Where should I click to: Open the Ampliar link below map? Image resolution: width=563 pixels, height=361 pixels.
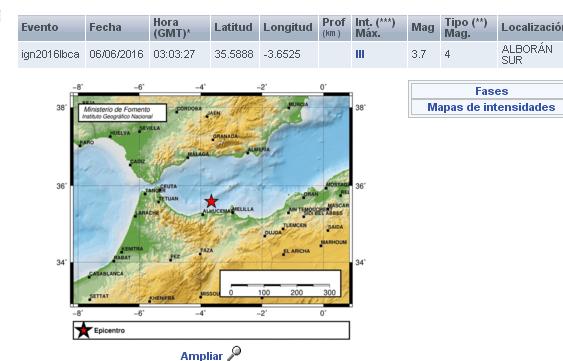click(201, 356)
